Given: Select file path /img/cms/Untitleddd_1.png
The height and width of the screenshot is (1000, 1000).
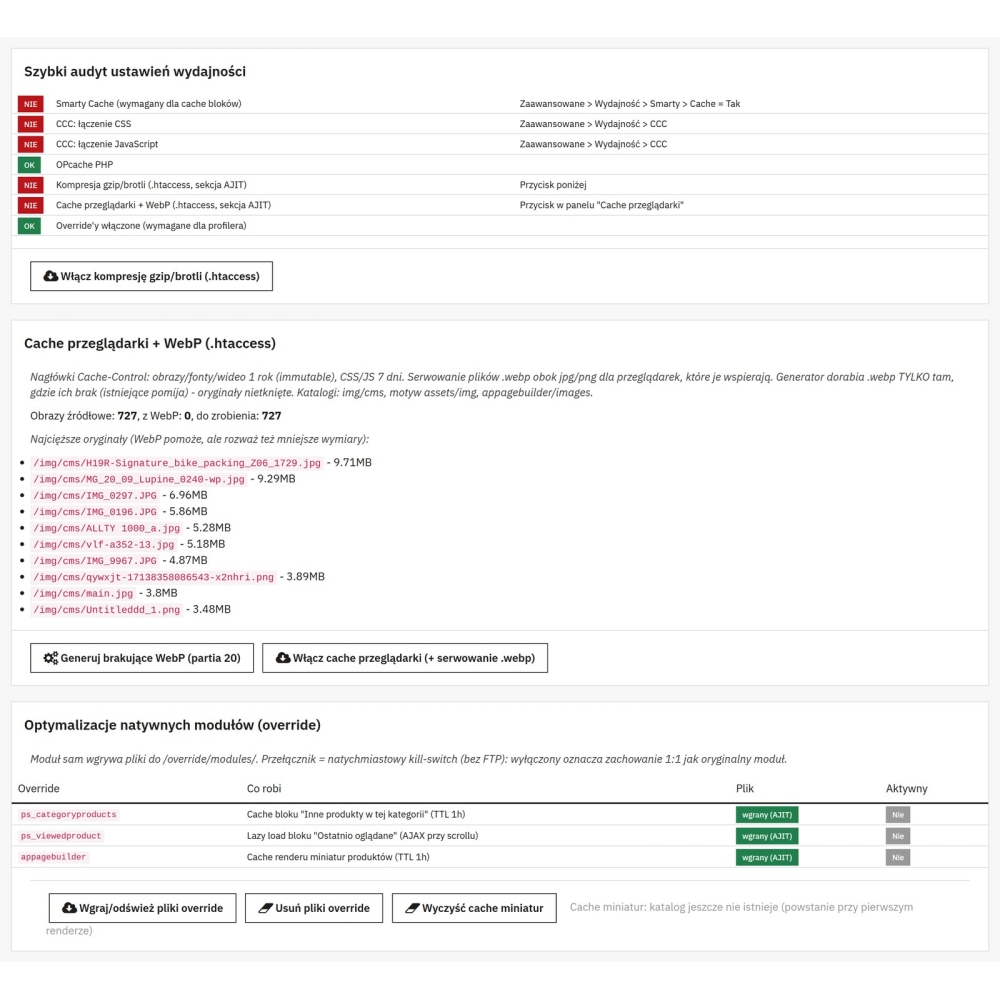Looking at the screenshot, I should [107, 610].
